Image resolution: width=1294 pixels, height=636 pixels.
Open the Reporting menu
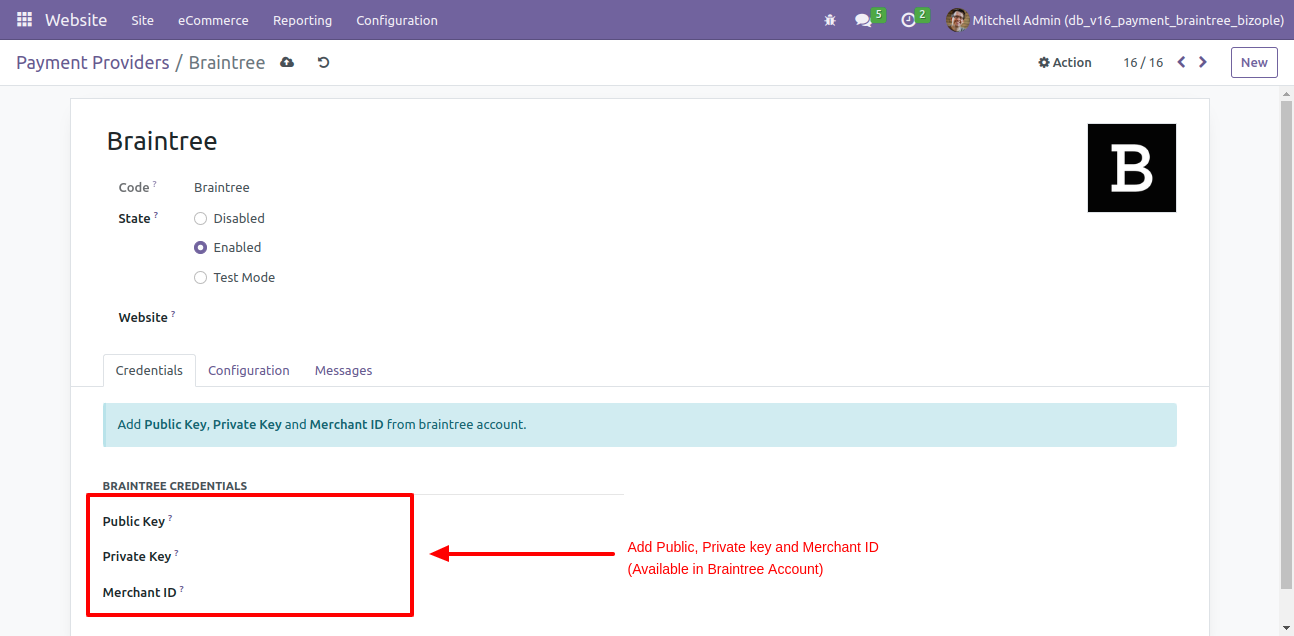click(x=302, y=20)
